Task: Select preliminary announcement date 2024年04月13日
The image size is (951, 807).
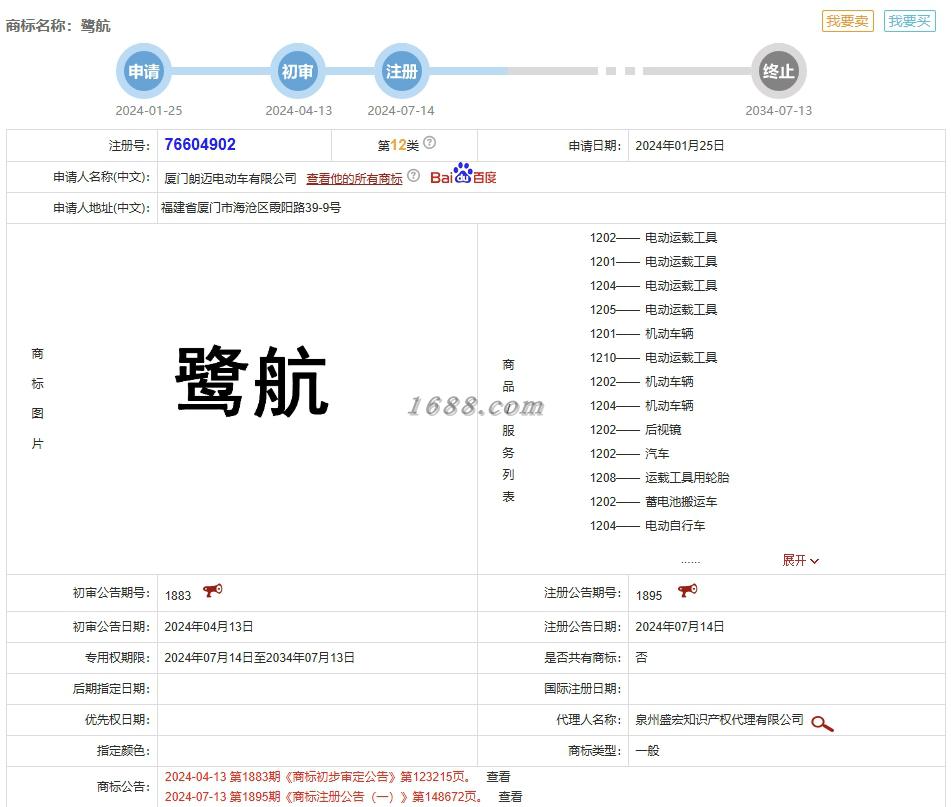Action: click(x=209, y=626)
